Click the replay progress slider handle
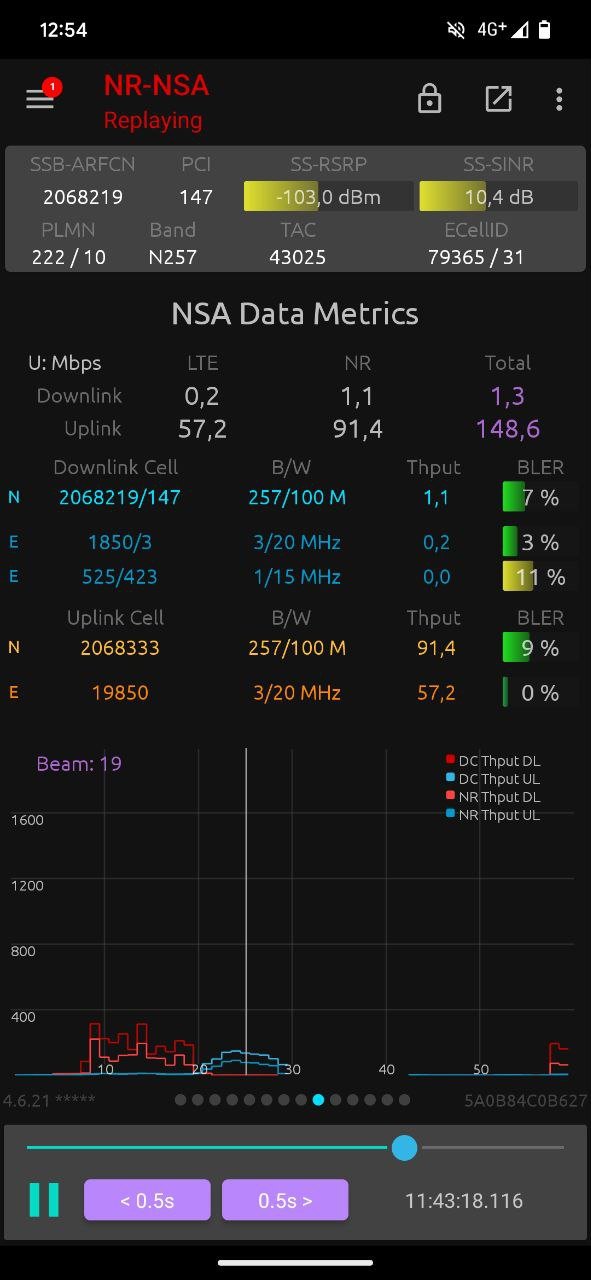The width and height of the screenshot is (591, 1280). click(404, 1147)
